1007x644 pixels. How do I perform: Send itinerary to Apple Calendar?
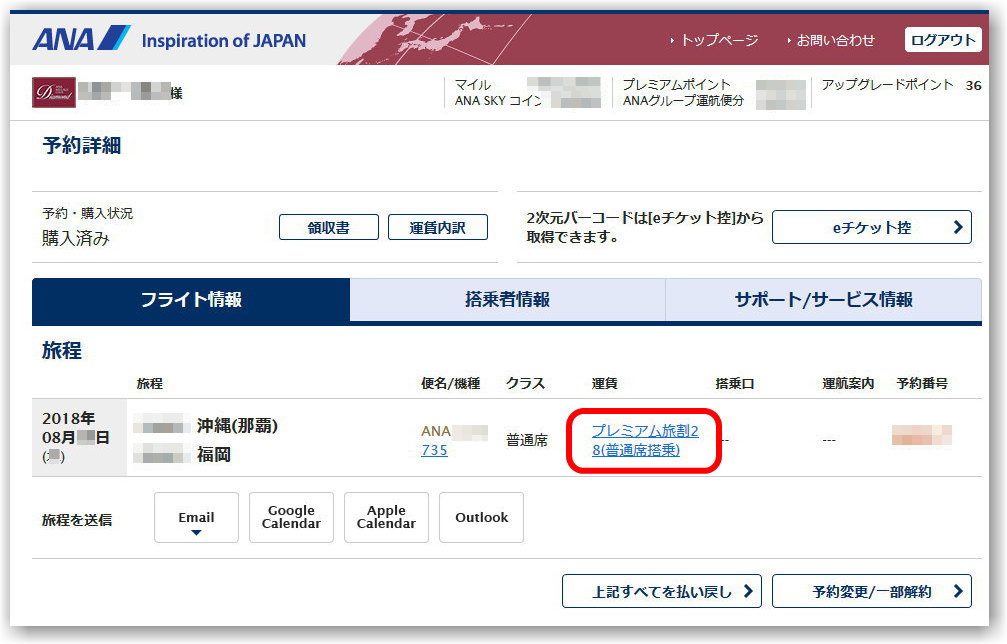click(386, 518)
